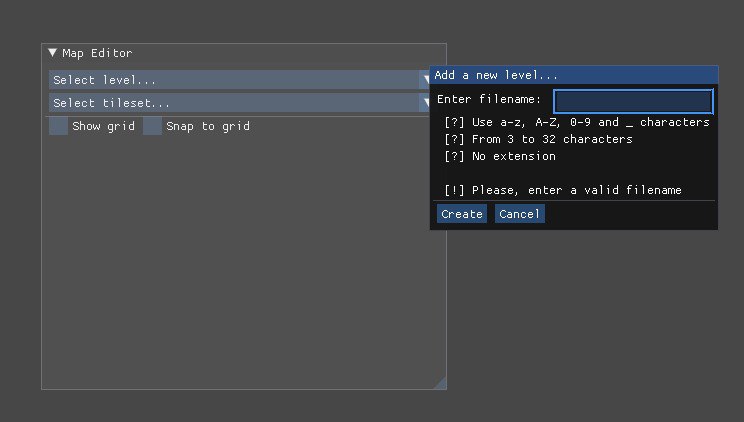Viewport: 744px width, 422px height.
Task: Open the Select tileset dropdown
Action: (x=239, y=103)
